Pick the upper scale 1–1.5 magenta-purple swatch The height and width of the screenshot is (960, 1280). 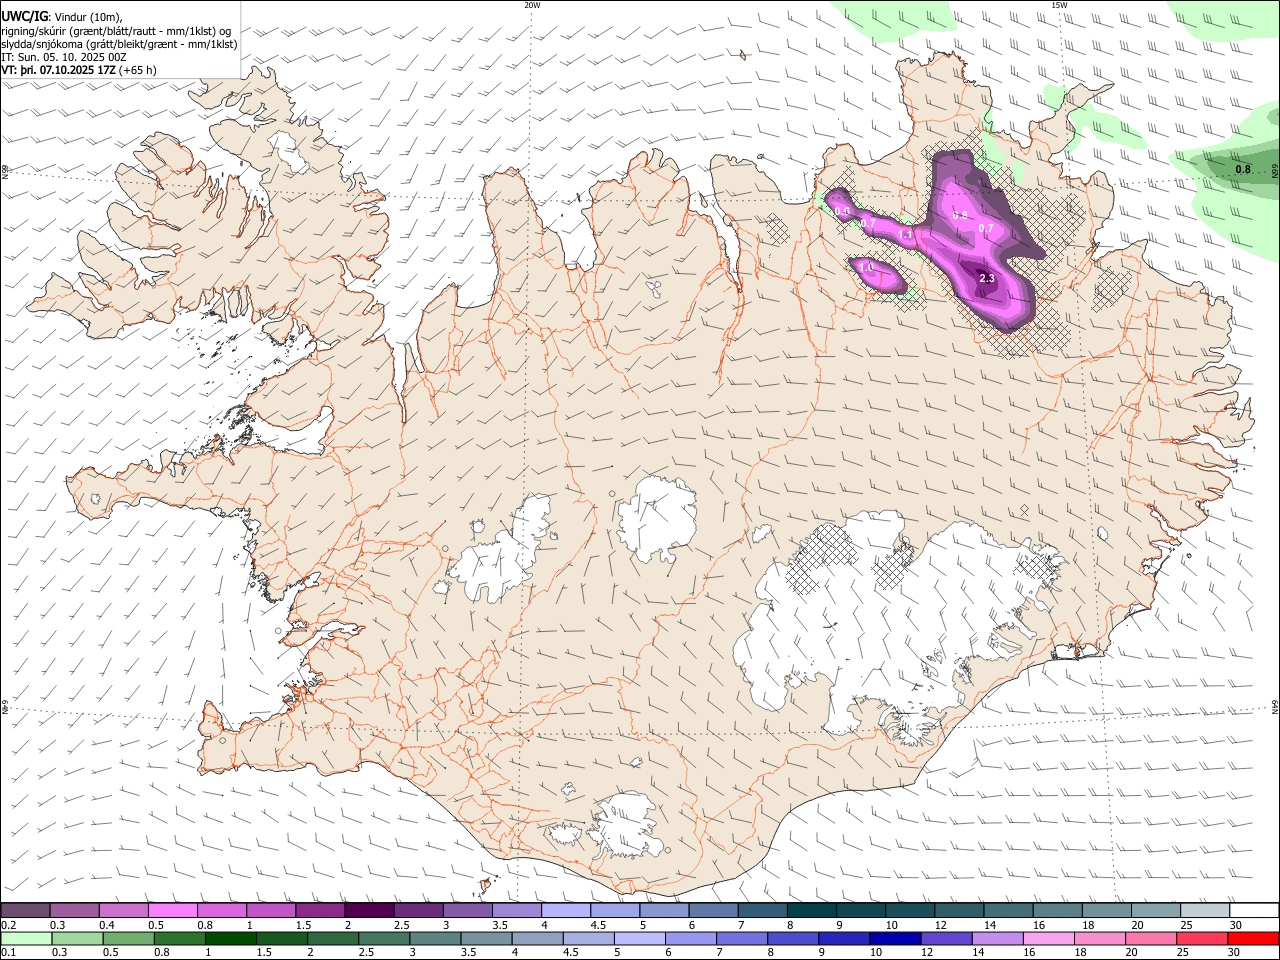point(271,910)
